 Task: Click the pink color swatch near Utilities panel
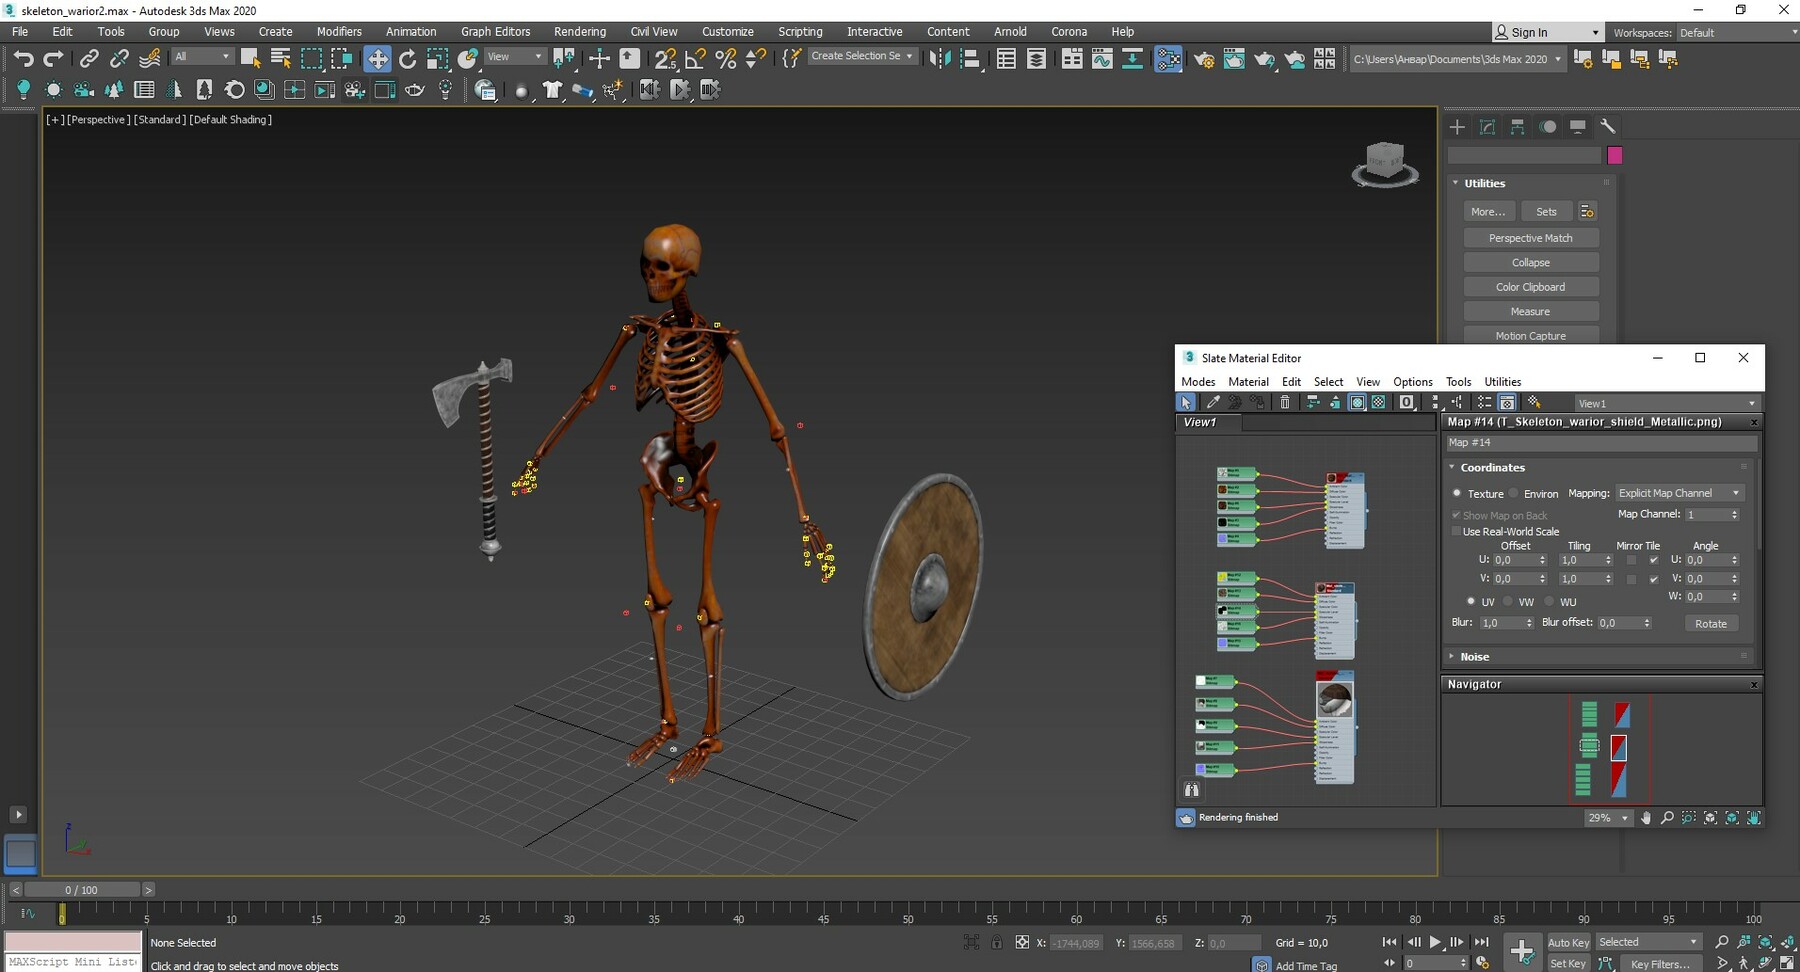point(1615,155)
